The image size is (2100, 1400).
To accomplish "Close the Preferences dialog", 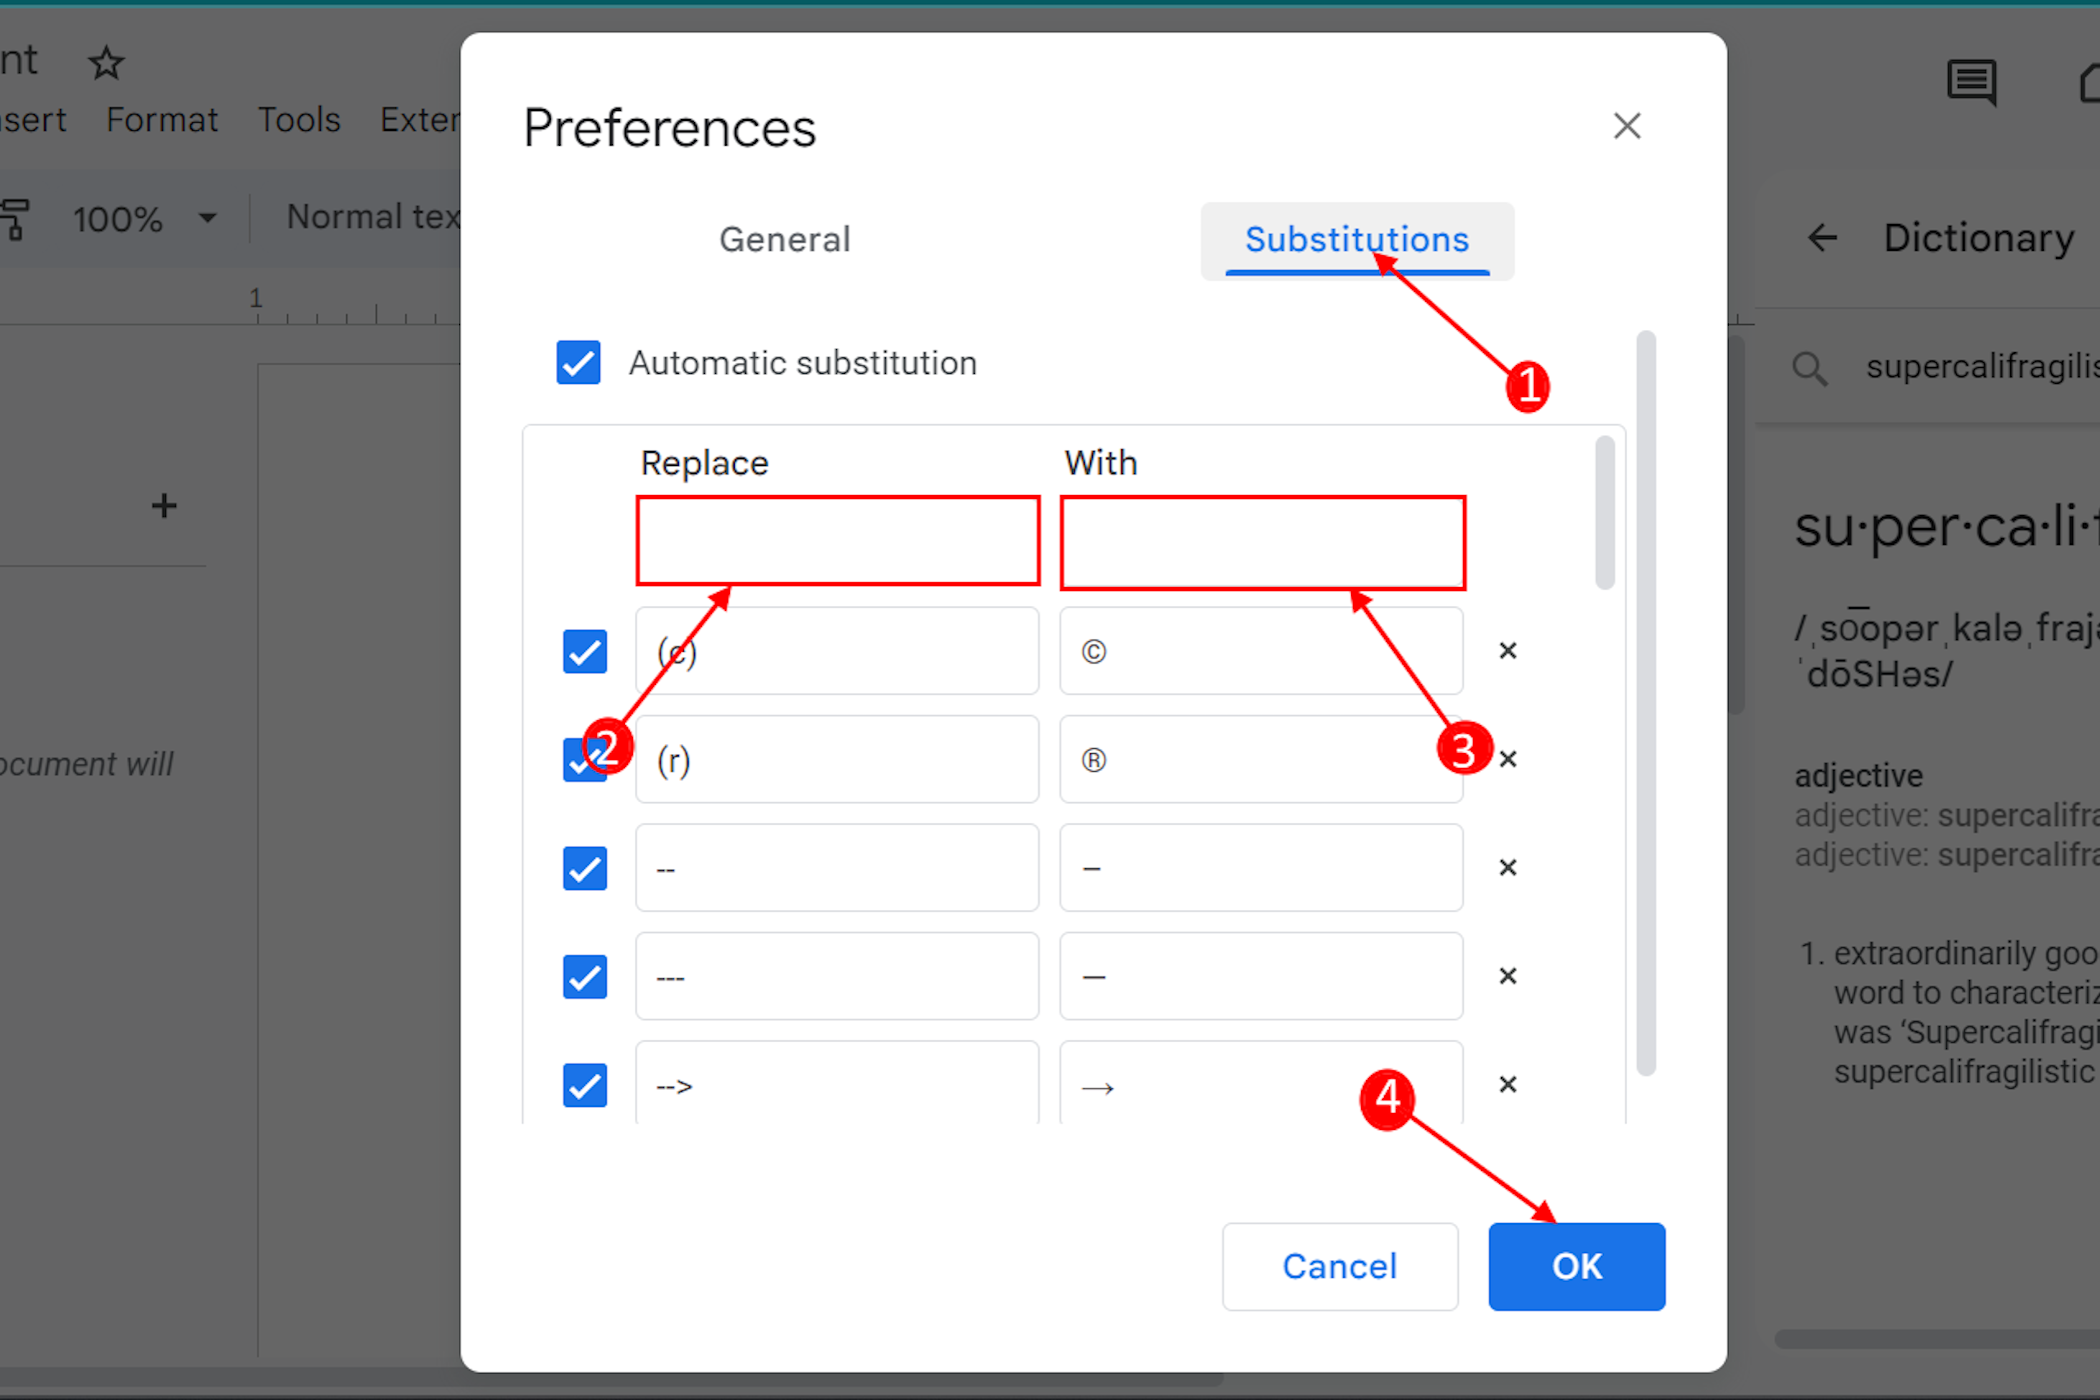I will coord(1627,126).
